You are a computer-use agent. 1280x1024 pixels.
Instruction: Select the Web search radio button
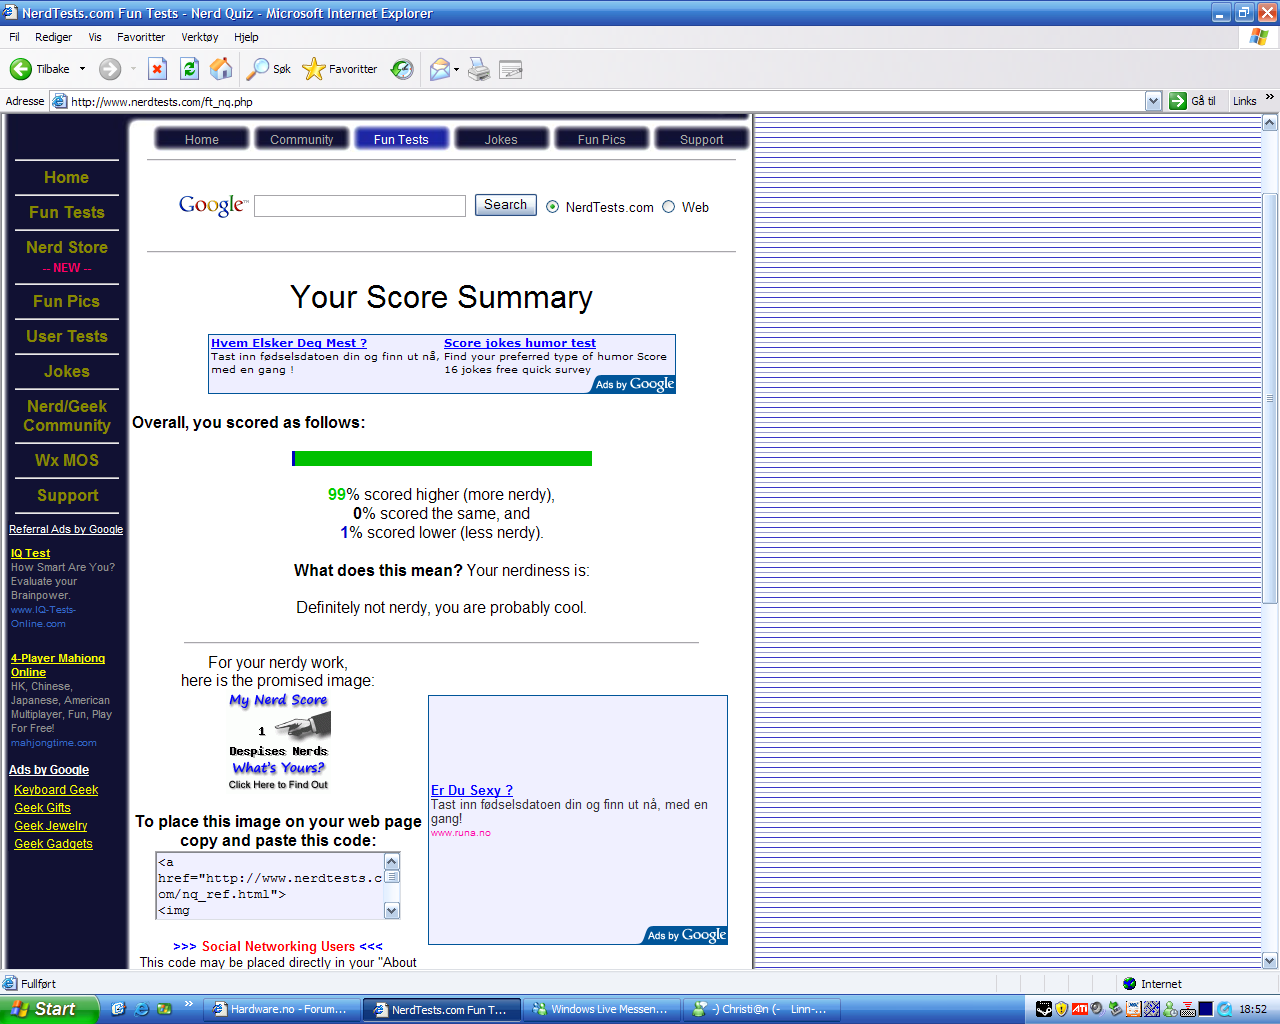tap(669, 207)
